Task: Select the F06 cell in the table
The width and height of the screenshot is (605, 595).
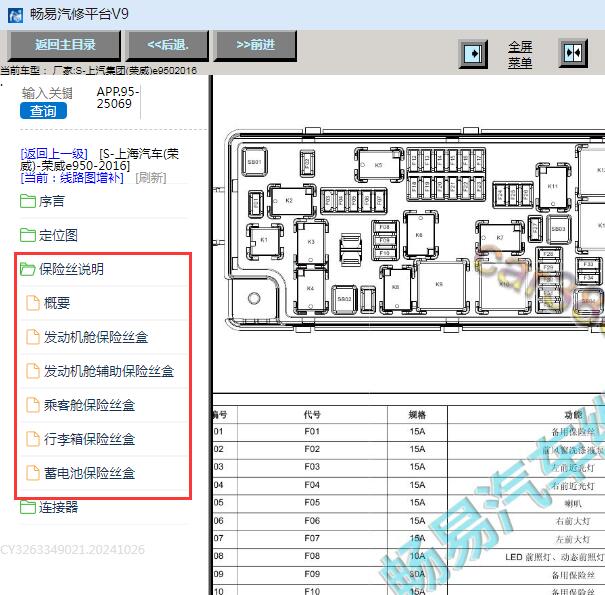Action: [x=312, y=521]
